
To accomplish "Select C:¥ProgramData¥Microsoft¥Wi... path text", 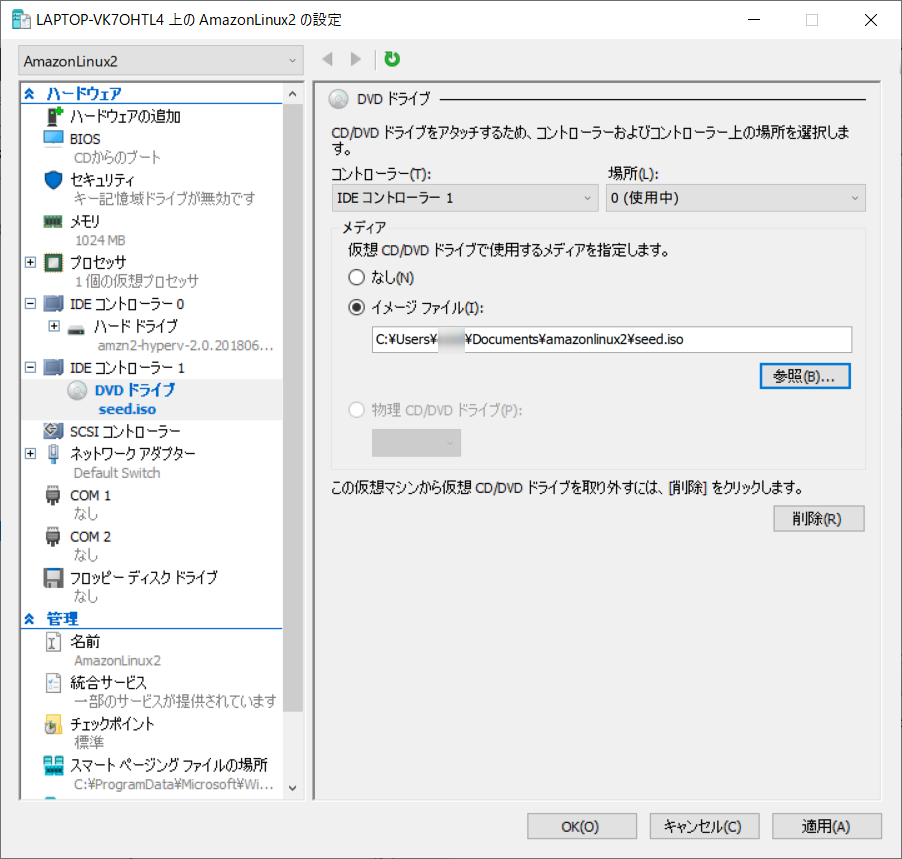I will 174,784.
